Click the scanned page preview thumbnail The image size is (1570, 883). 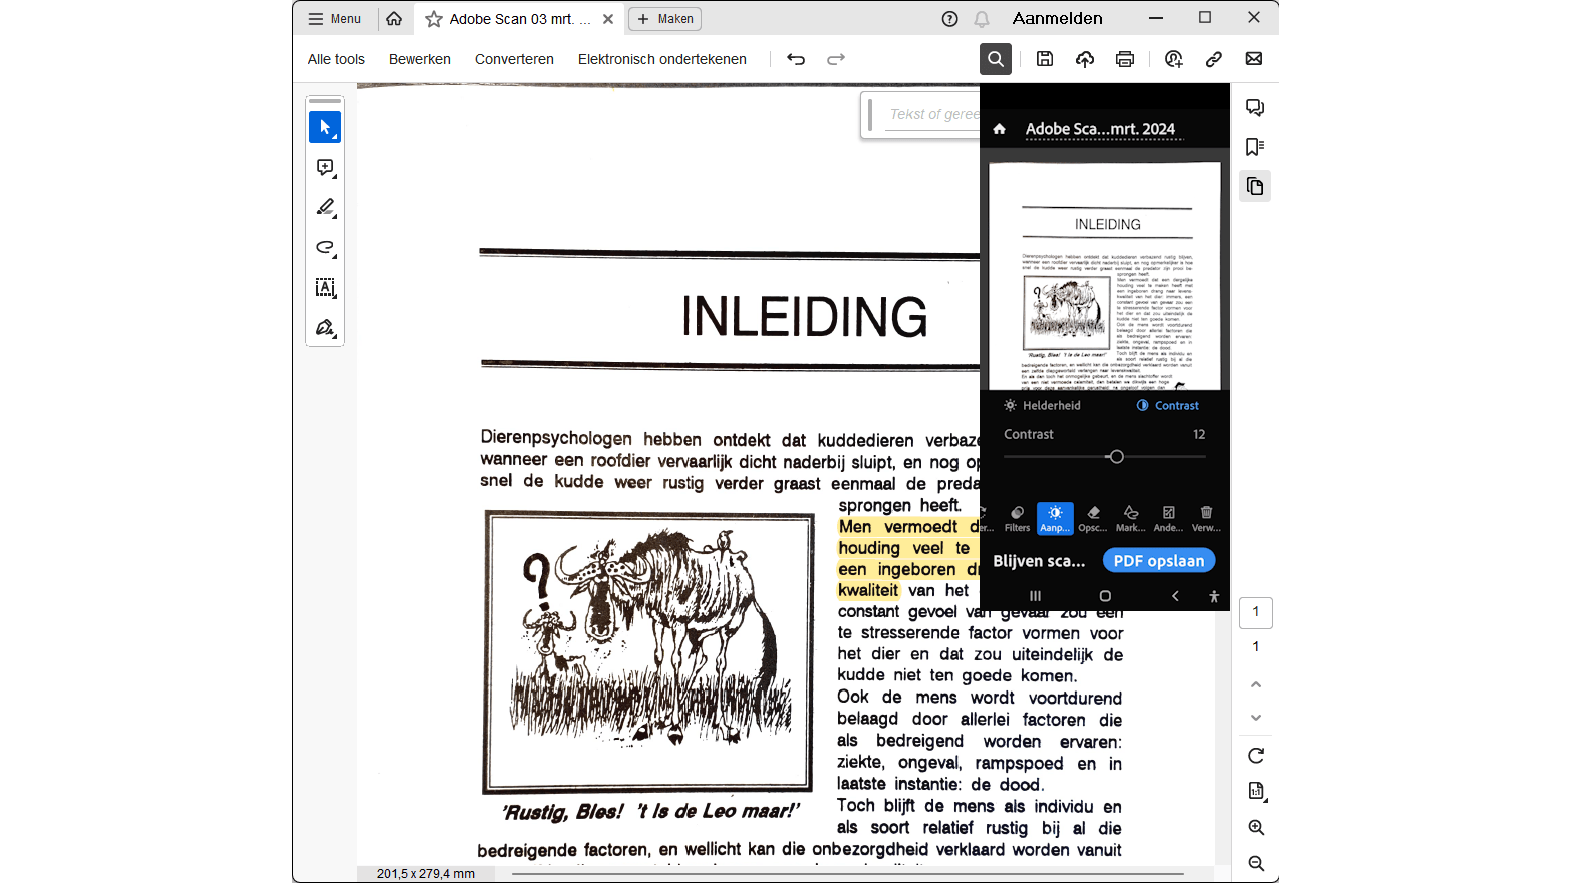click(1105, 276)
